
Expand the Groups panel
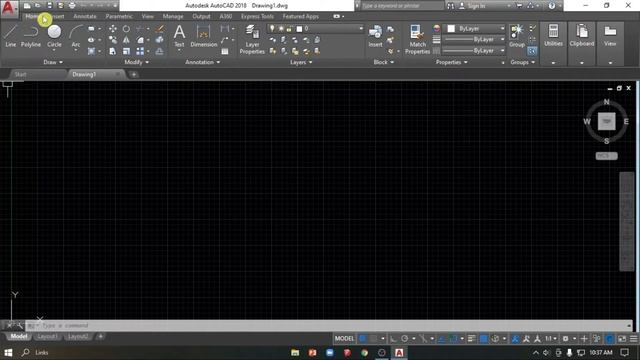pos(522,62)
